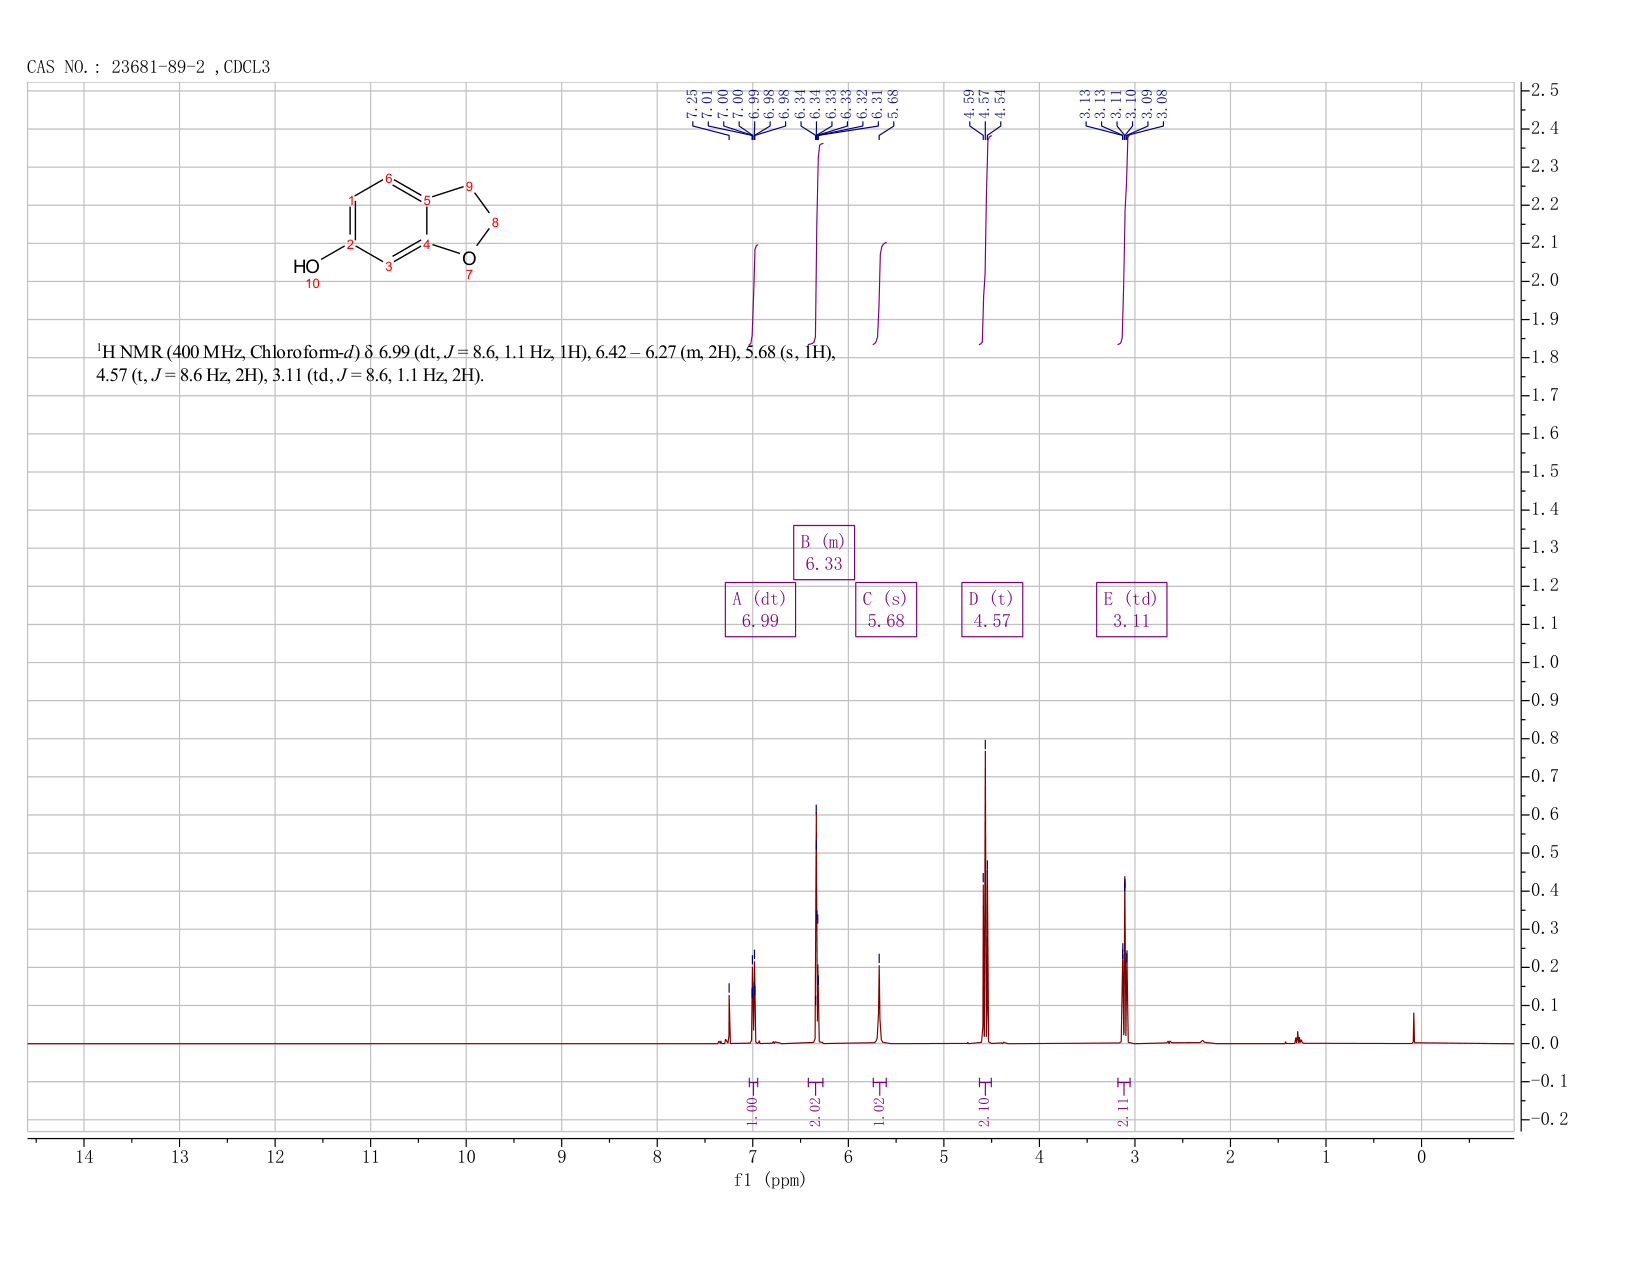This screenshot has width=1650, height=1275.
Task: Click rotated peak label 3.08 at top
Action: coord(1162,105)
